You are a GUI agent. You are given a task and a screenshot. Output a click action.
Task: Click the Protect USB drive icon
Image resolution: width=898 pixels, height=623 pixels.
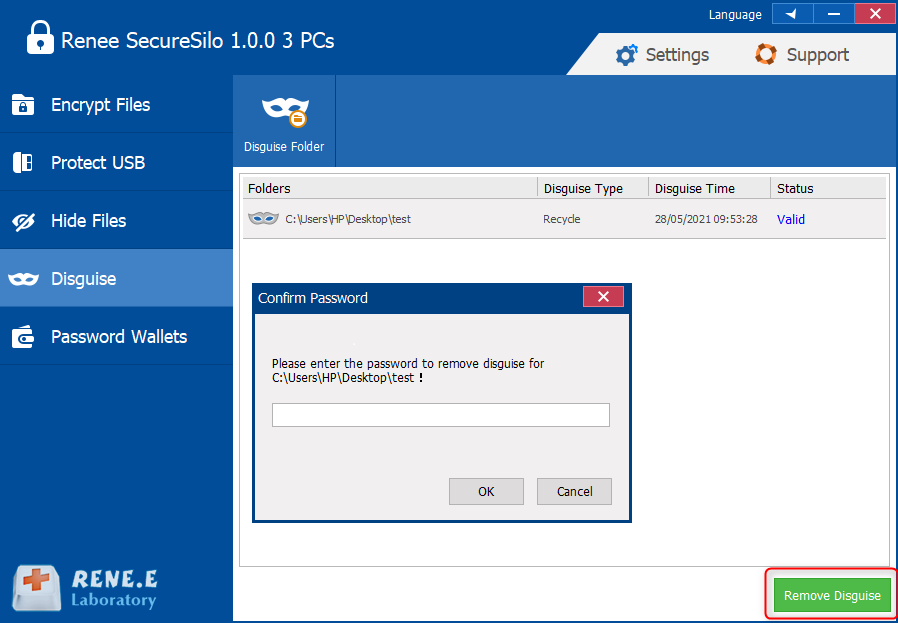pyautogui.click(x=23, y=162)
